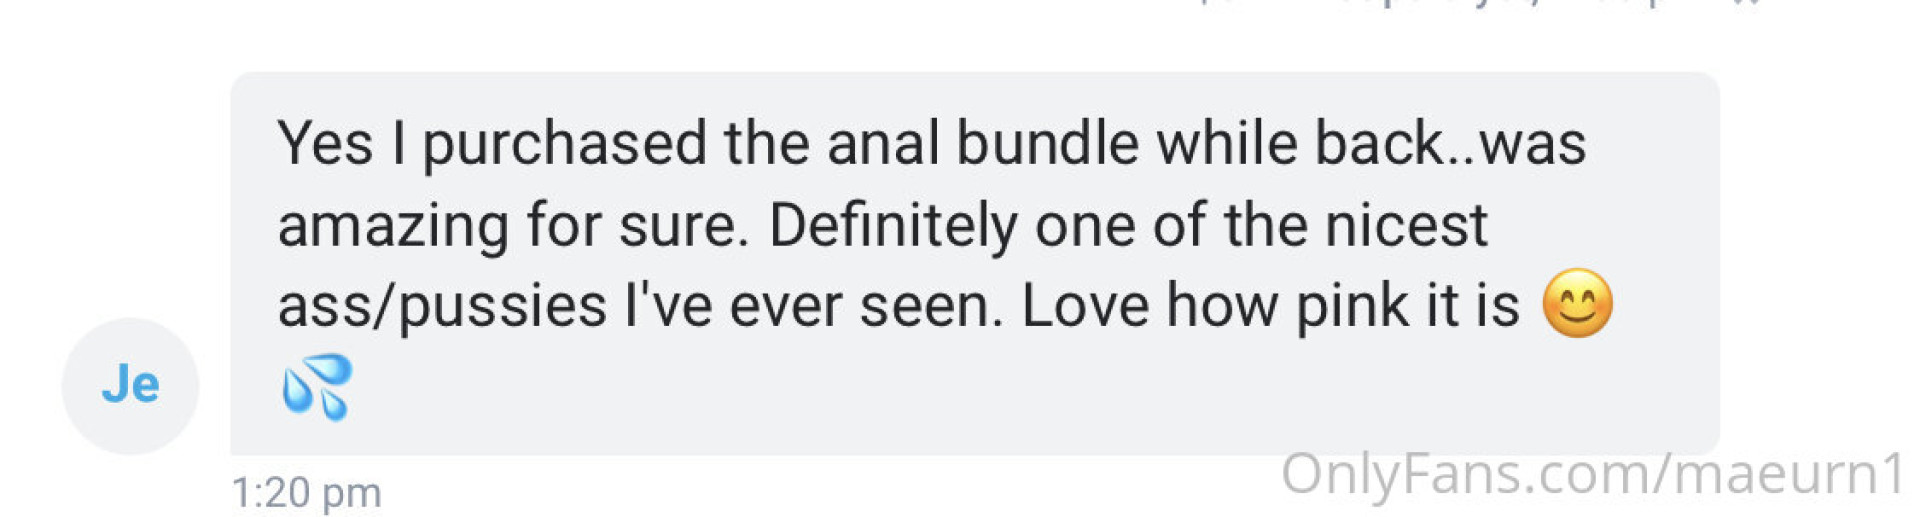Open the OnlyFans.com/maeurn1 watermark link
Viewport: 1920px width, 517px height.
(1593, 473)
